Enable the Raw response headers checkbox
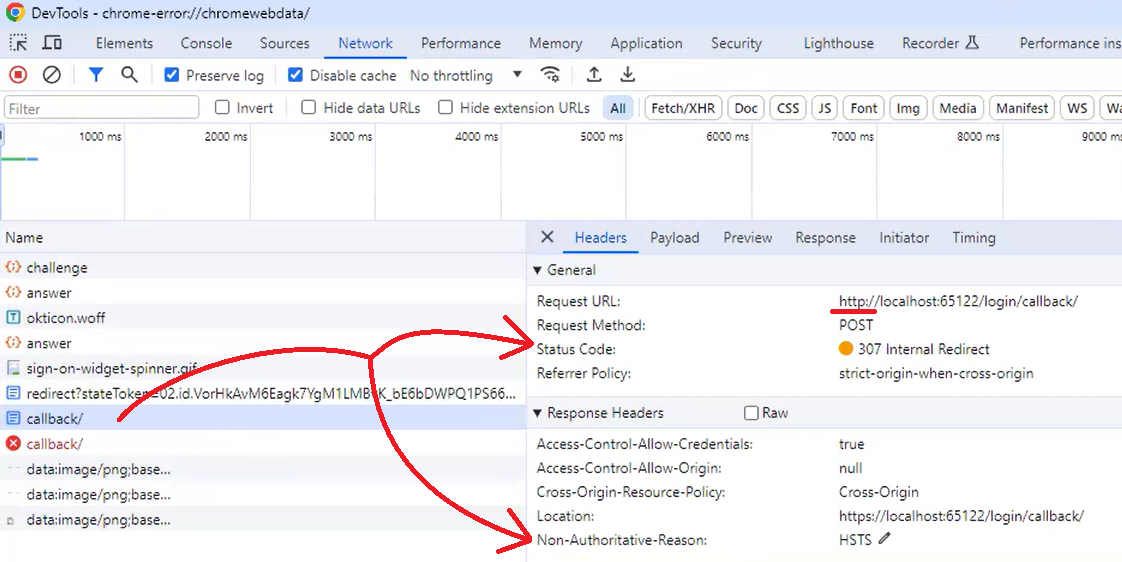The image size is (1122, 562). 751,413
